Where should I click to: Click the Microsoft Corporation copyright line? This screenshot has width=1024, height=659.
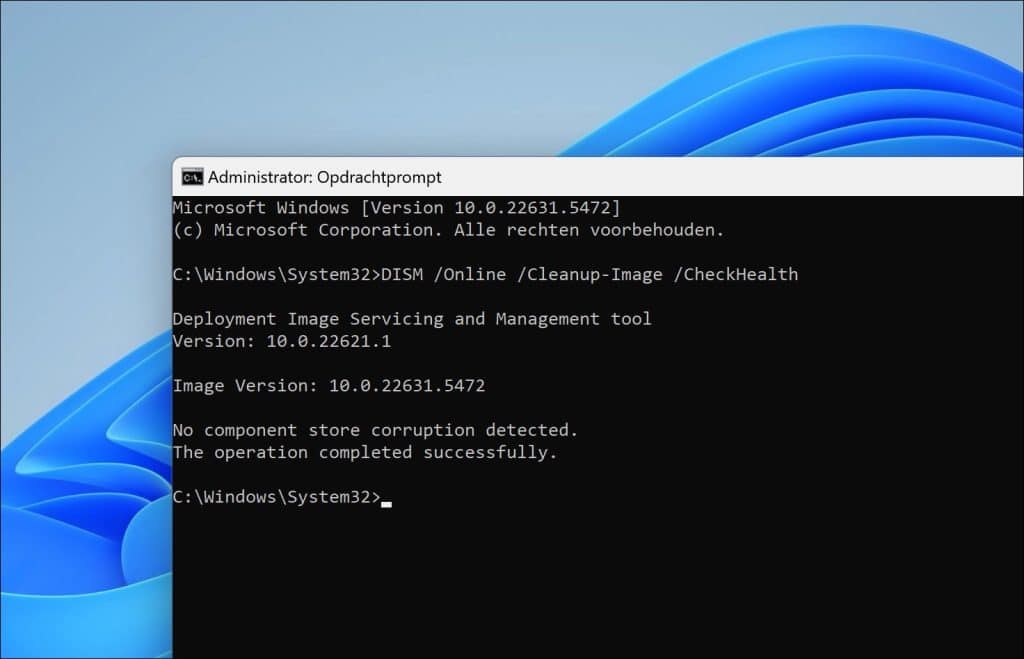[x=449, y=230]
